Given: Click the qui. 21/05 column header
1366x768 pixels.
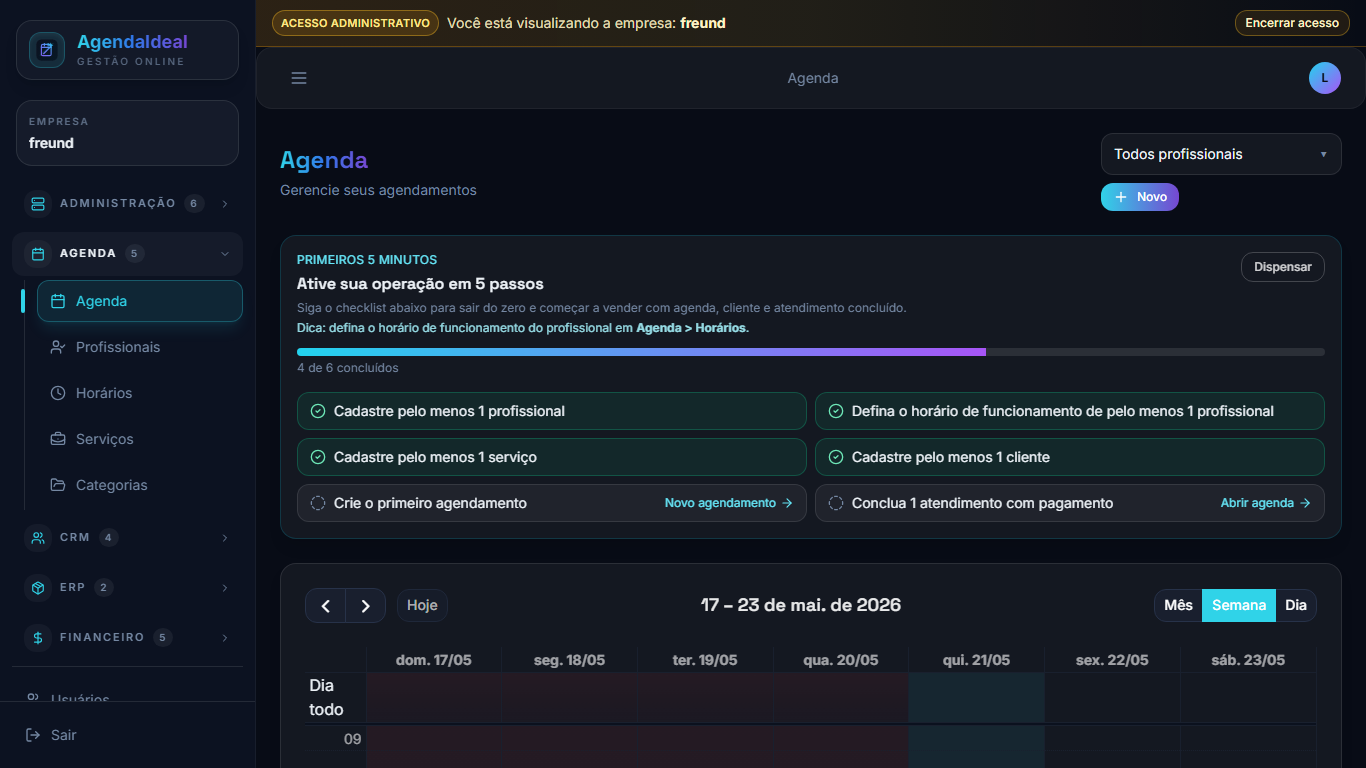Looking at the screenshot, I should coord(976,660).
